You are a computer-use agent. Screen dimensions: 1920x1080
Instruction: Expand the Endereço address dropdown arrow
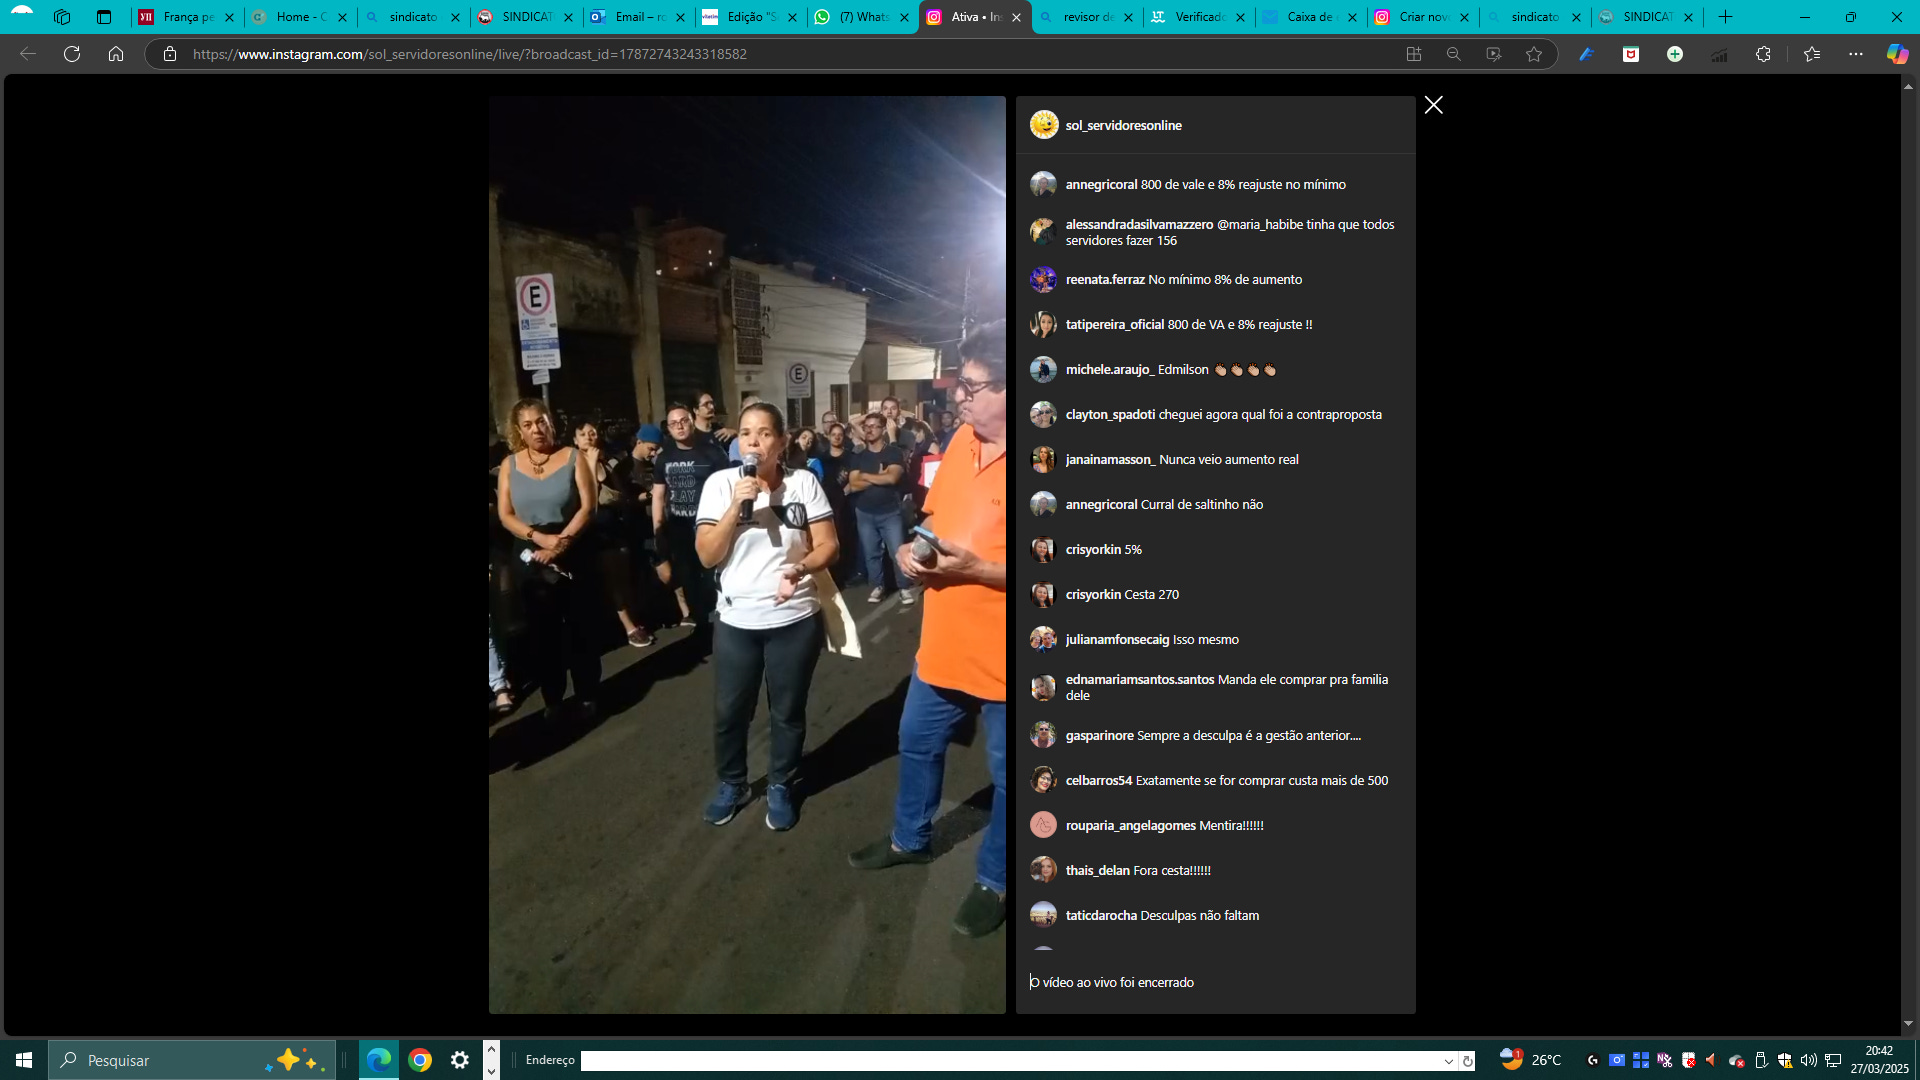[x=1448, y=1061]
